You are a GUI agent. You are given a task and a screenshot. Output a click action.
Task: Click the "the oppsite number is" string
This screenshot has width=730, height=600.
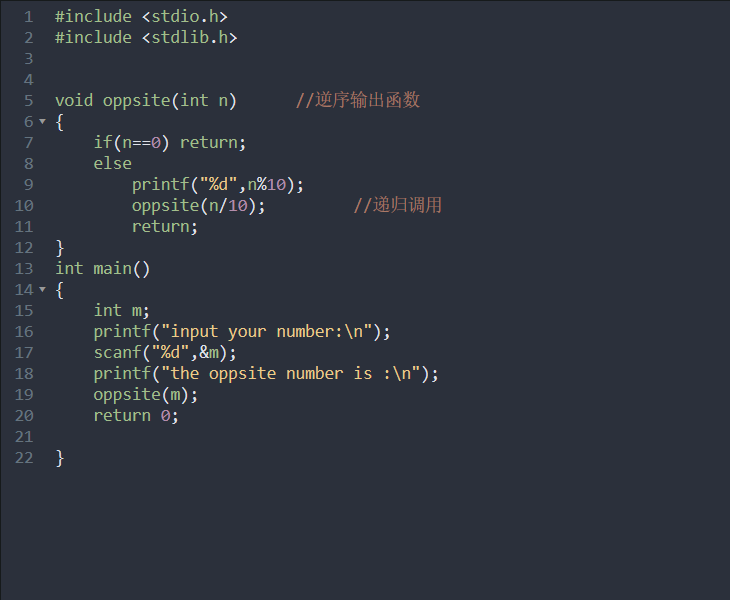[291, 374]
